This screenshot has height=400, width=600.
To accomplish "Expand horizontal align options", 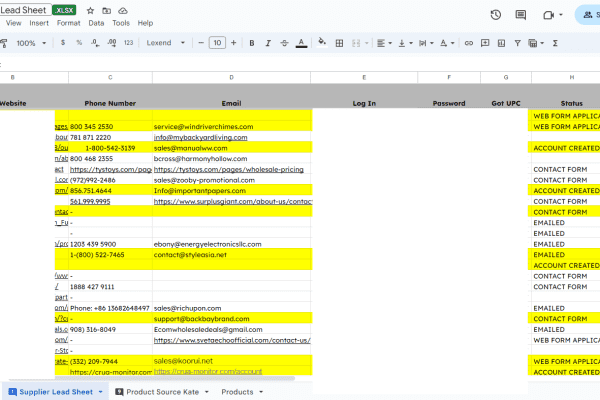I will pos(390,43).
